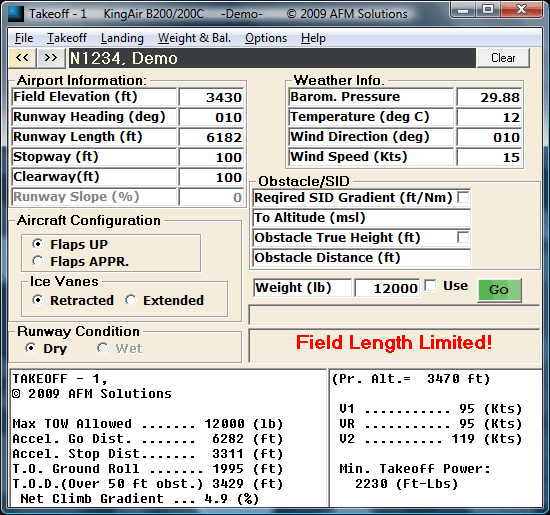Click the Net Climb Gradient 4.9 line
Viewport: 550px width, 515px height.
click(140, 499)
